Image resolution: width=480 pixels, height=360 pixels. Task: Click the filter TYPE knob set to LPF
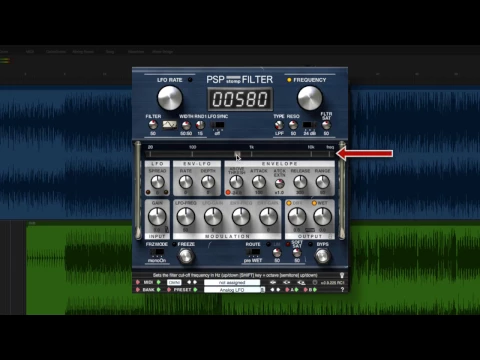point(279,125)
